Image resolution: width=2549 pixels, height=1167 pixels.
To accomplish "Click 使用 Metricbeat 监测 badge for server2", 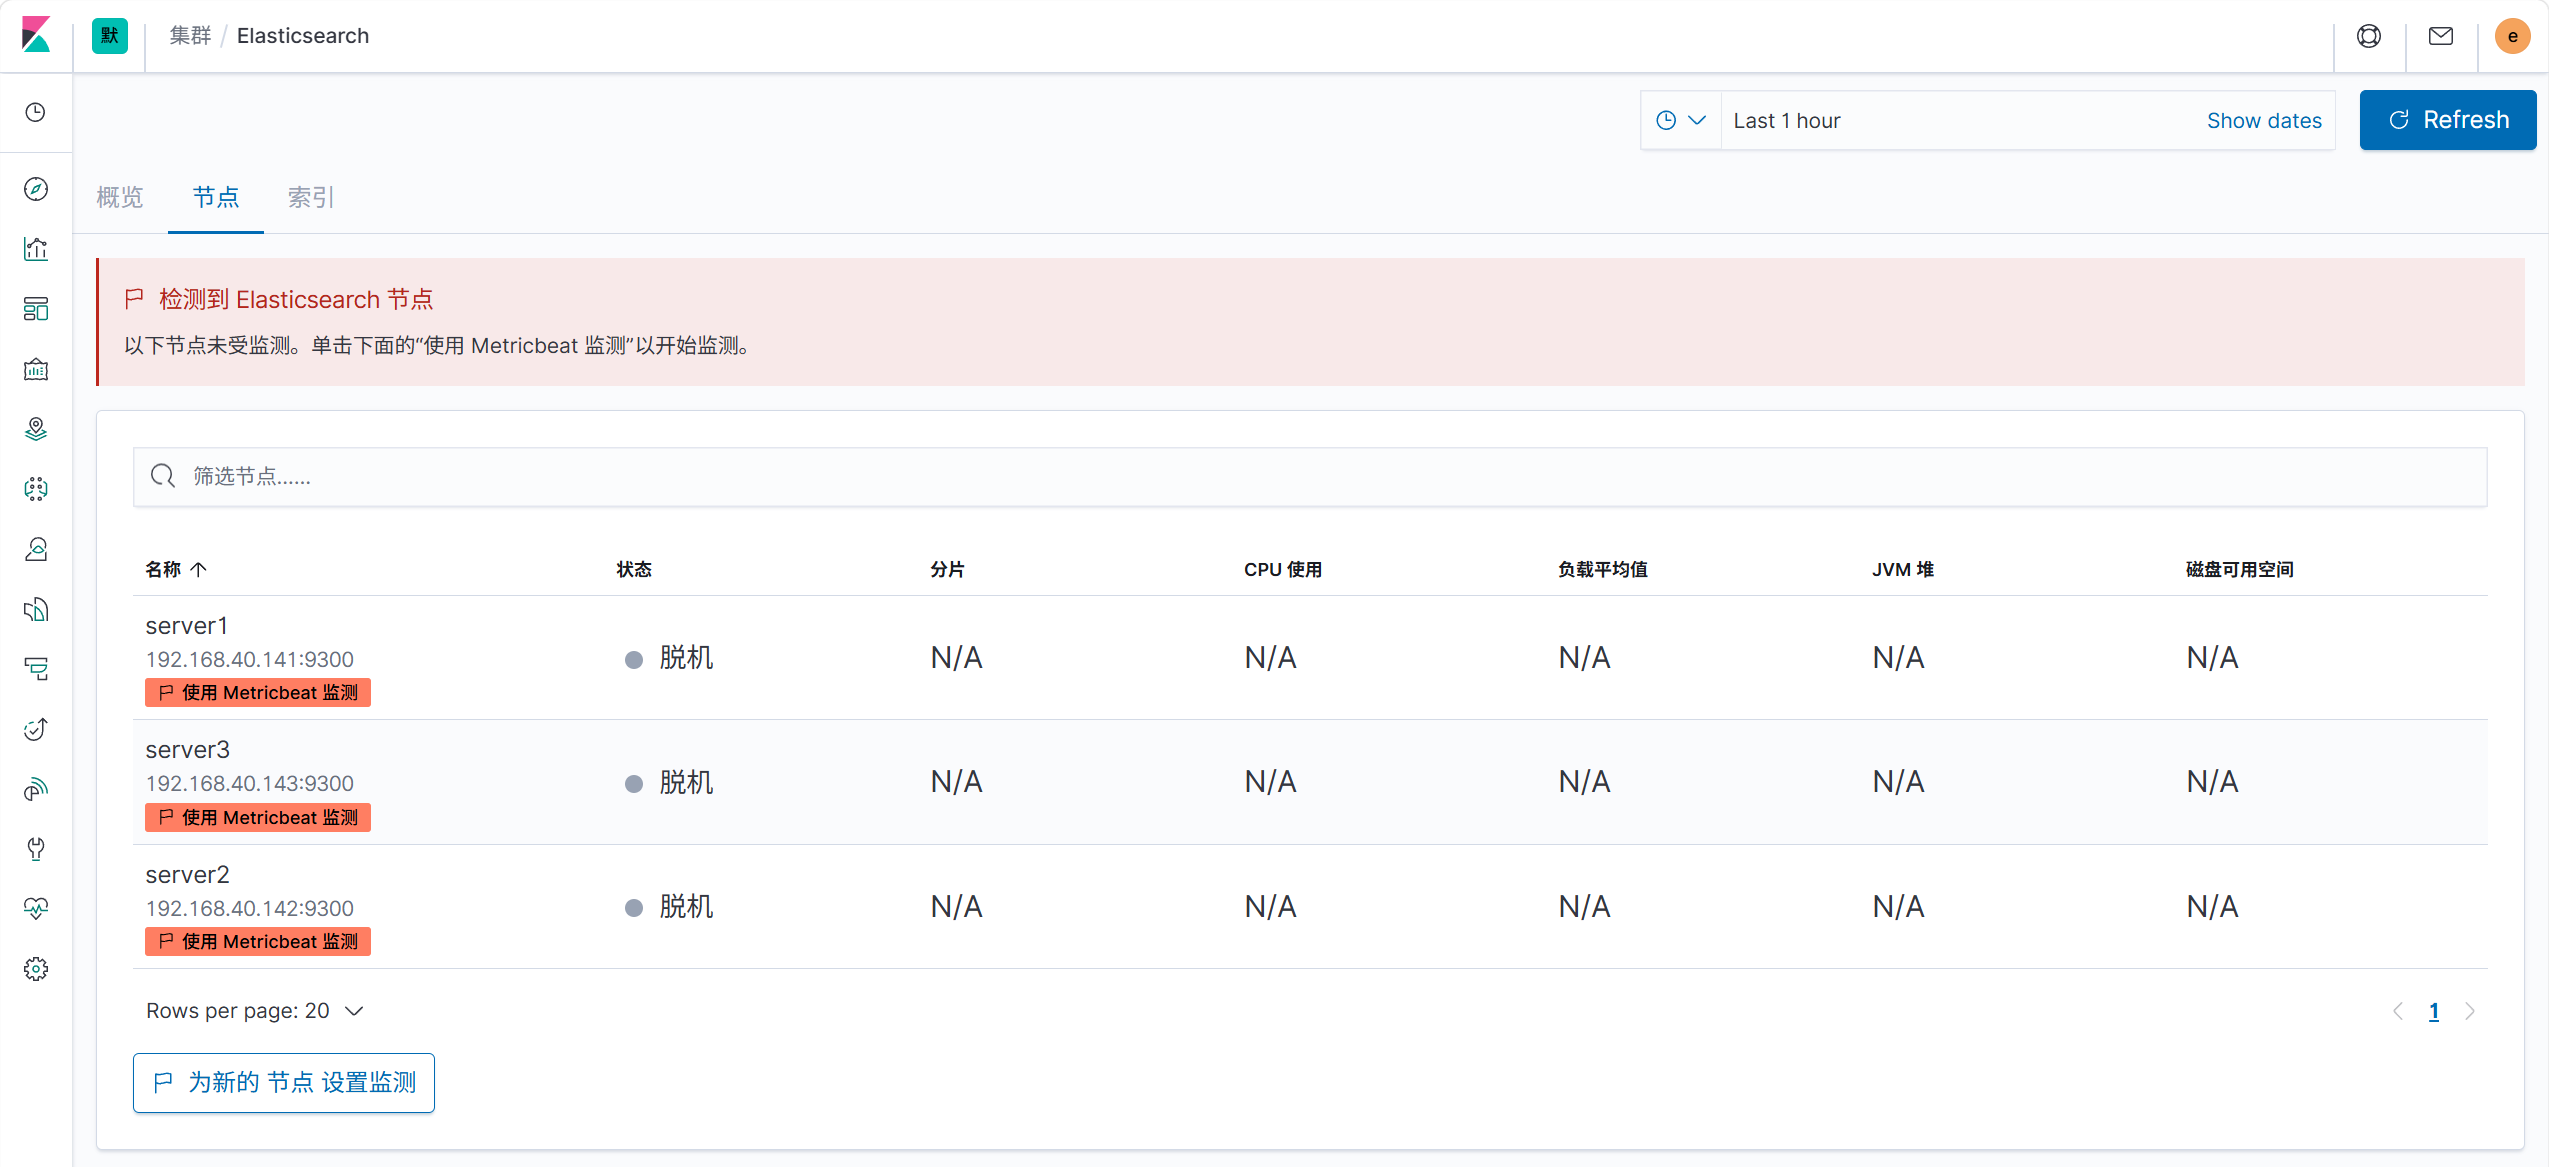I will [x=258, y=942].
